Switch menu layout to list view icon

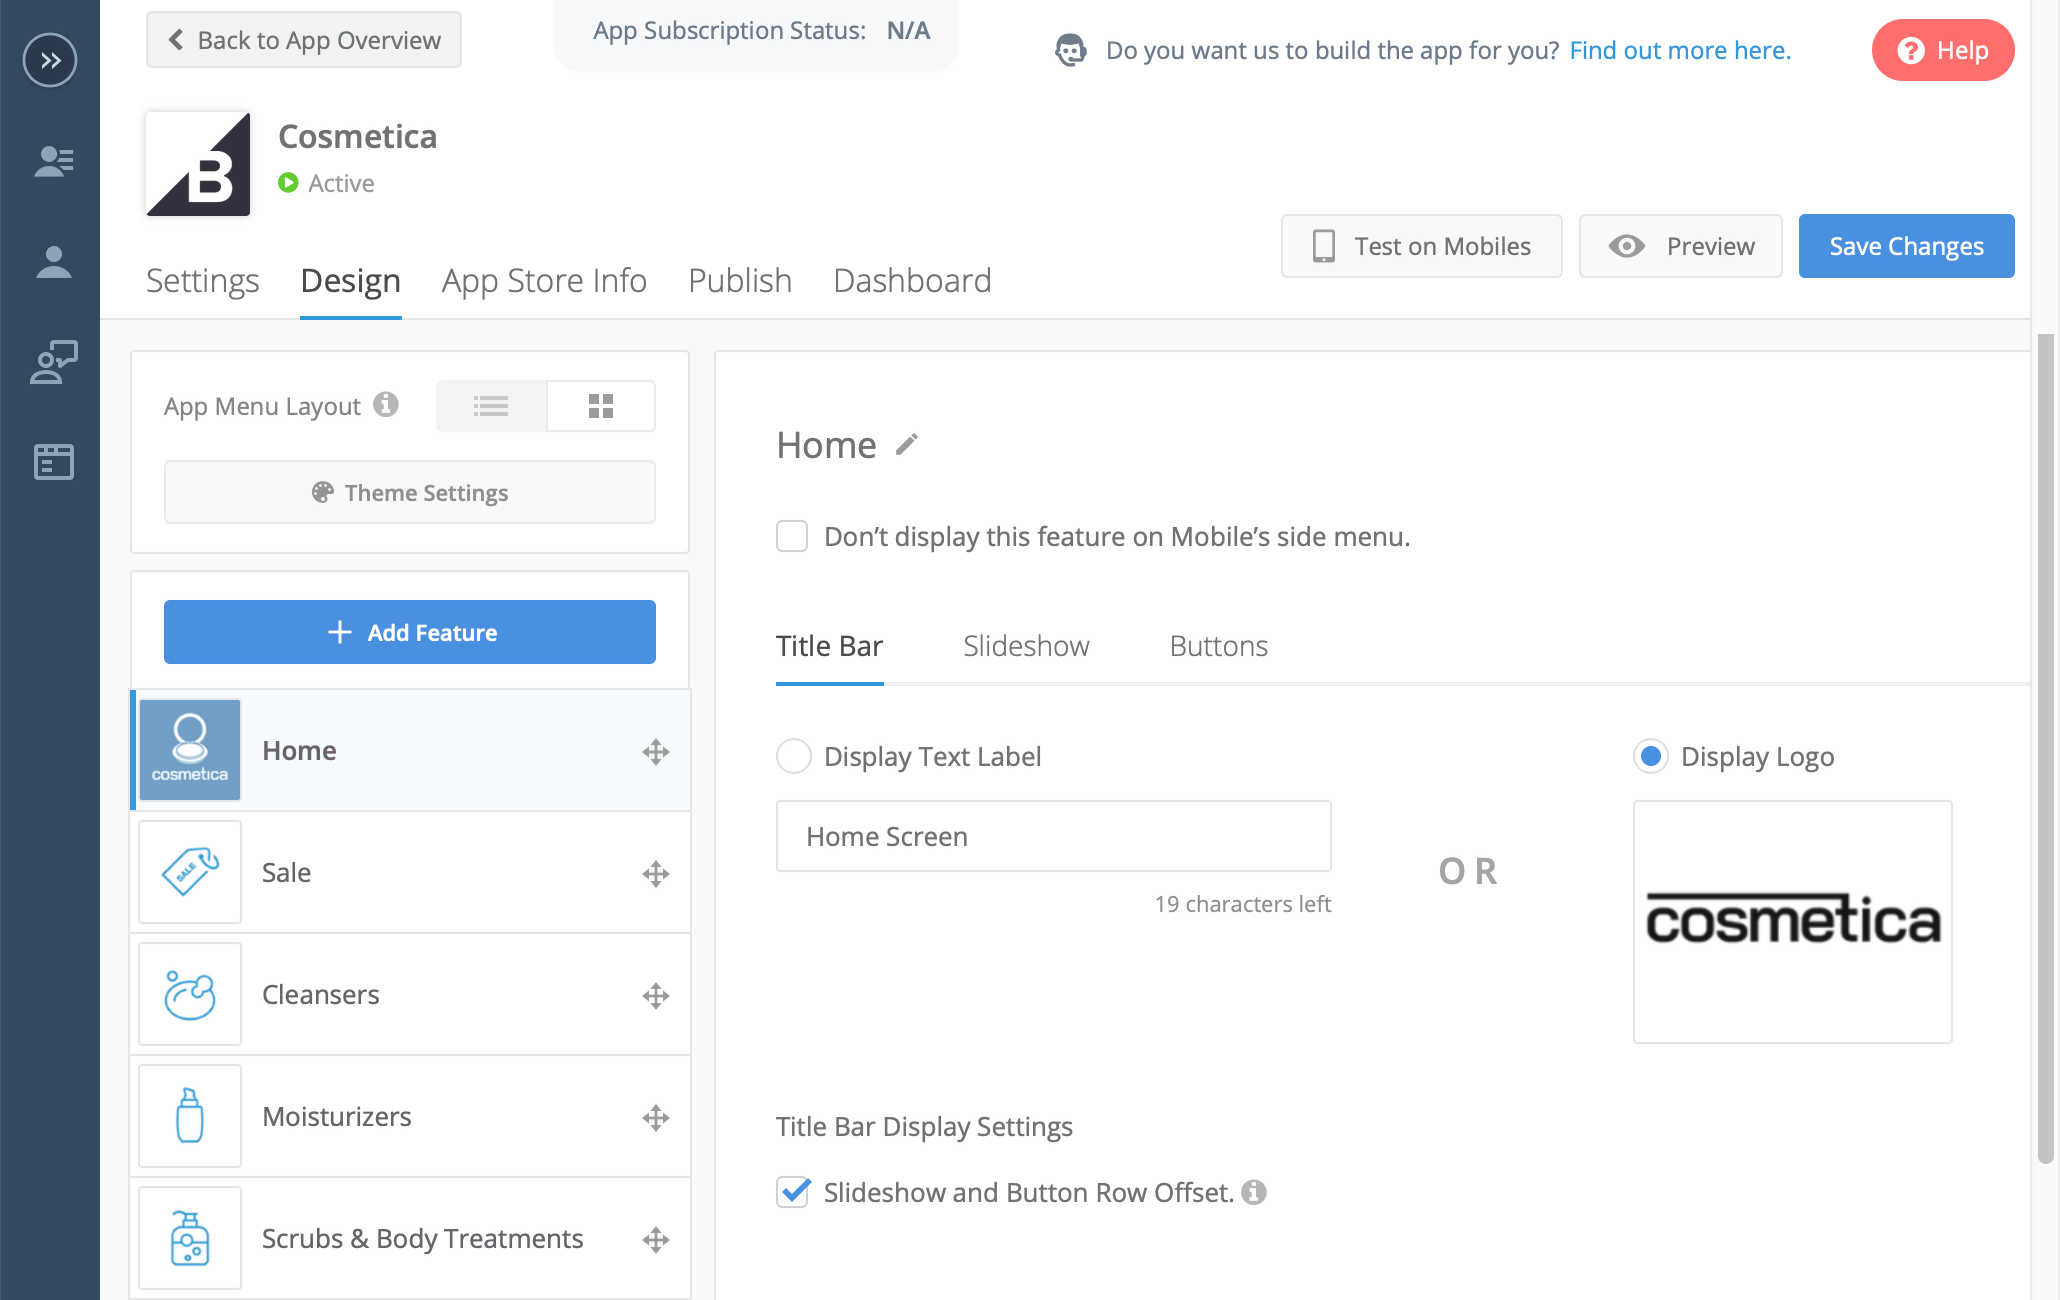[x=491, y=406]
